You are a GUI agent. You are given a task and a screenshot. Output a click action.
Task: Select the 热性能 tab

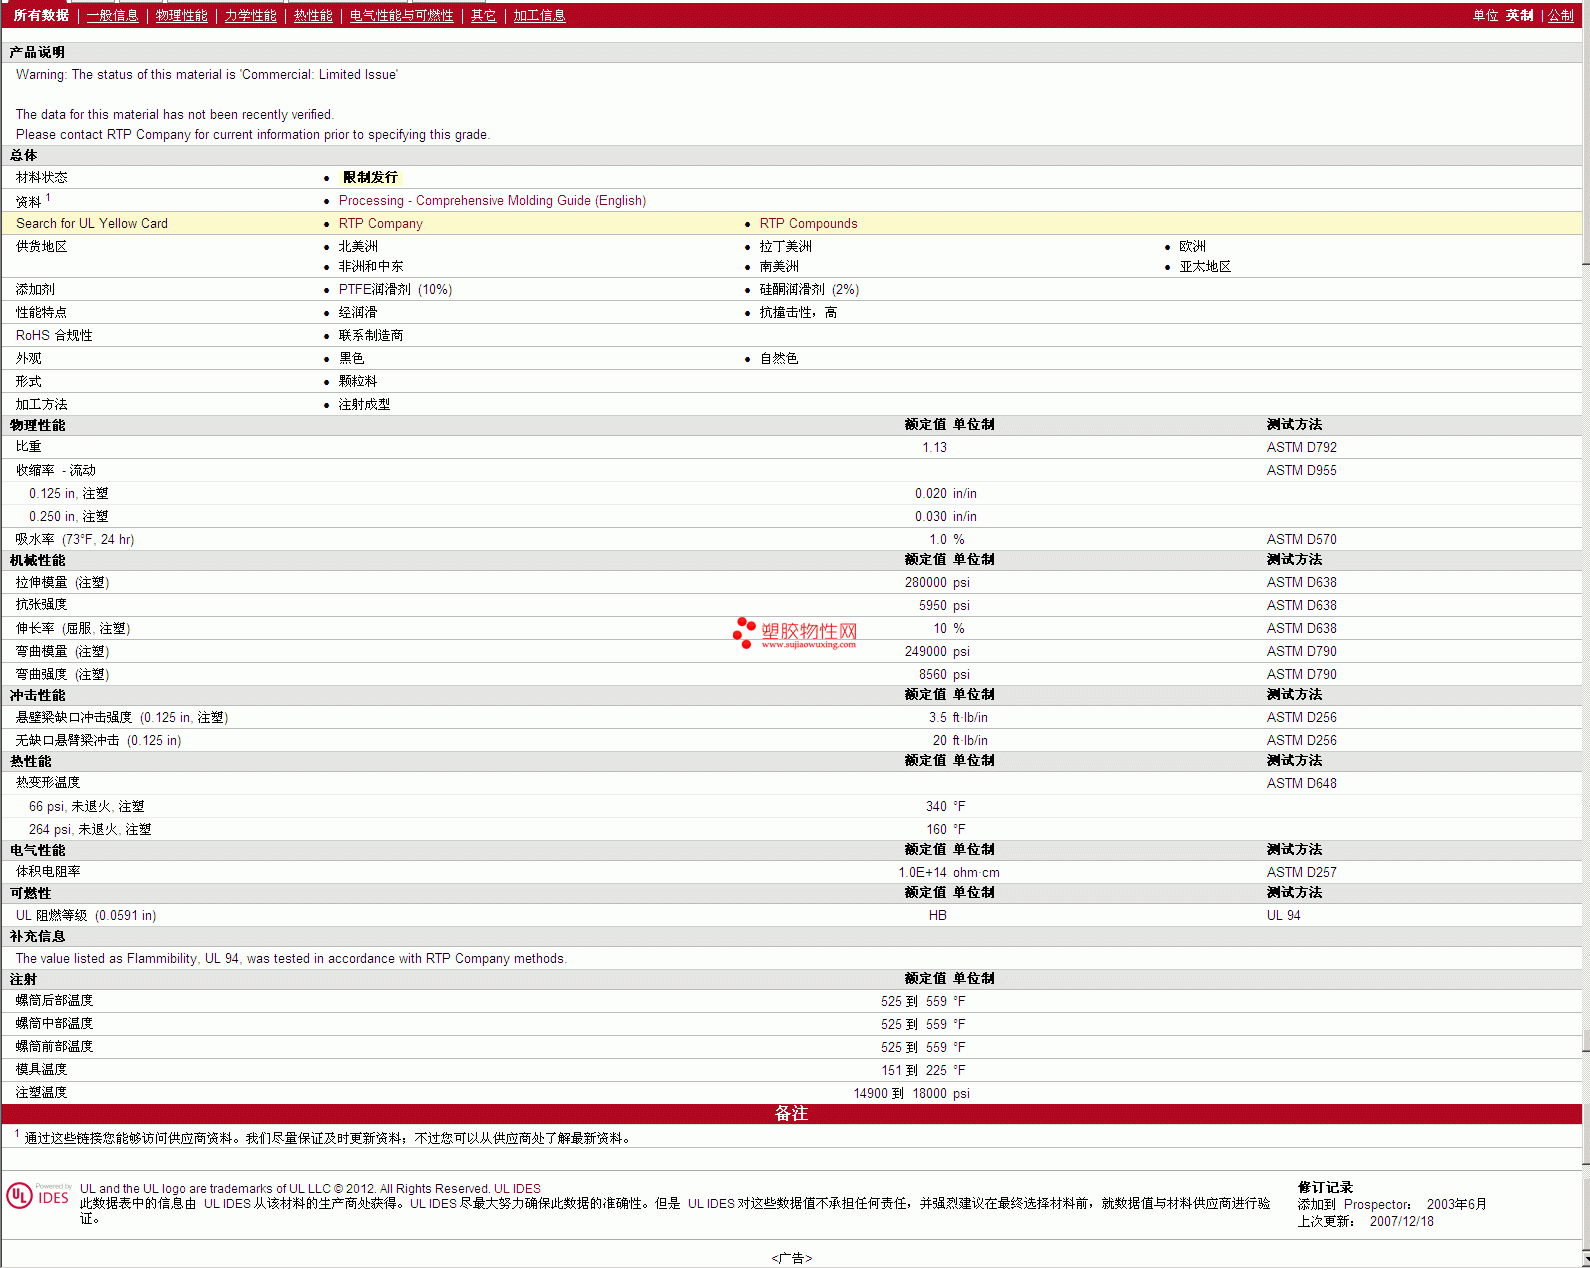[x=313, y=16]
